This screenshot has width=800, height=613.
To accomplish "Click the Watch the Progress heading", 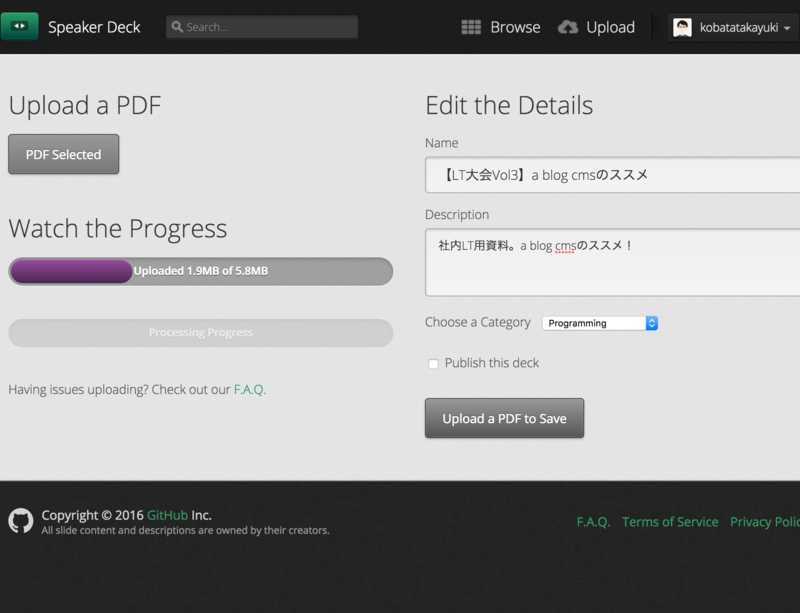I will point(118,229).
